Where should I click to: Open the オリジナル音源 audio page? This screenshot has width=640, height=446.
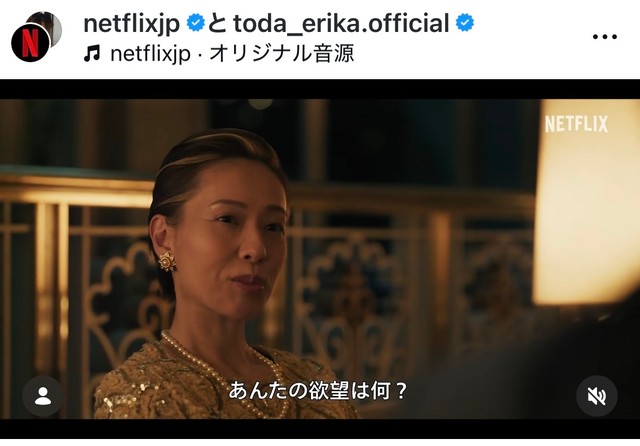(282, 53)
